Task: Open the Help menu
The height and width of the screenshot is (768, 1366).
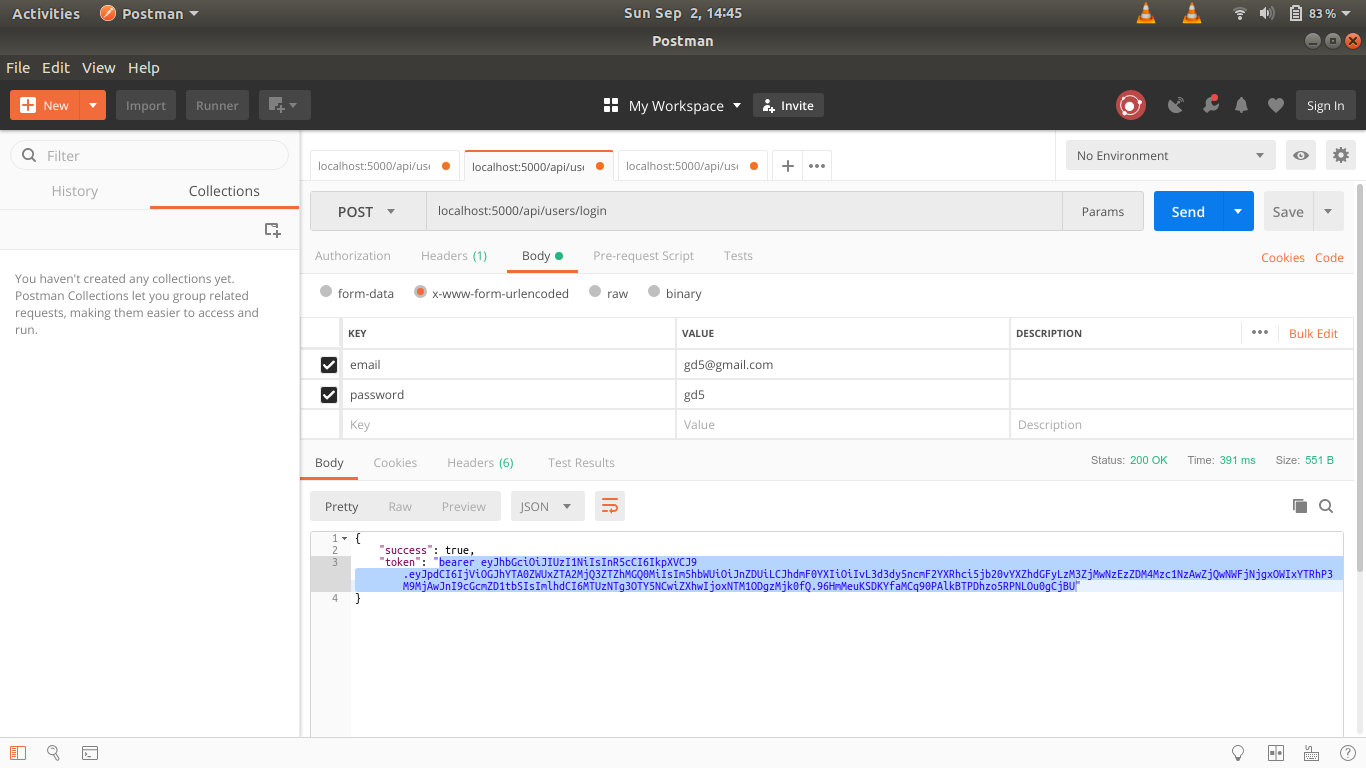Action: pyautogui.click(x=144, y=67)
